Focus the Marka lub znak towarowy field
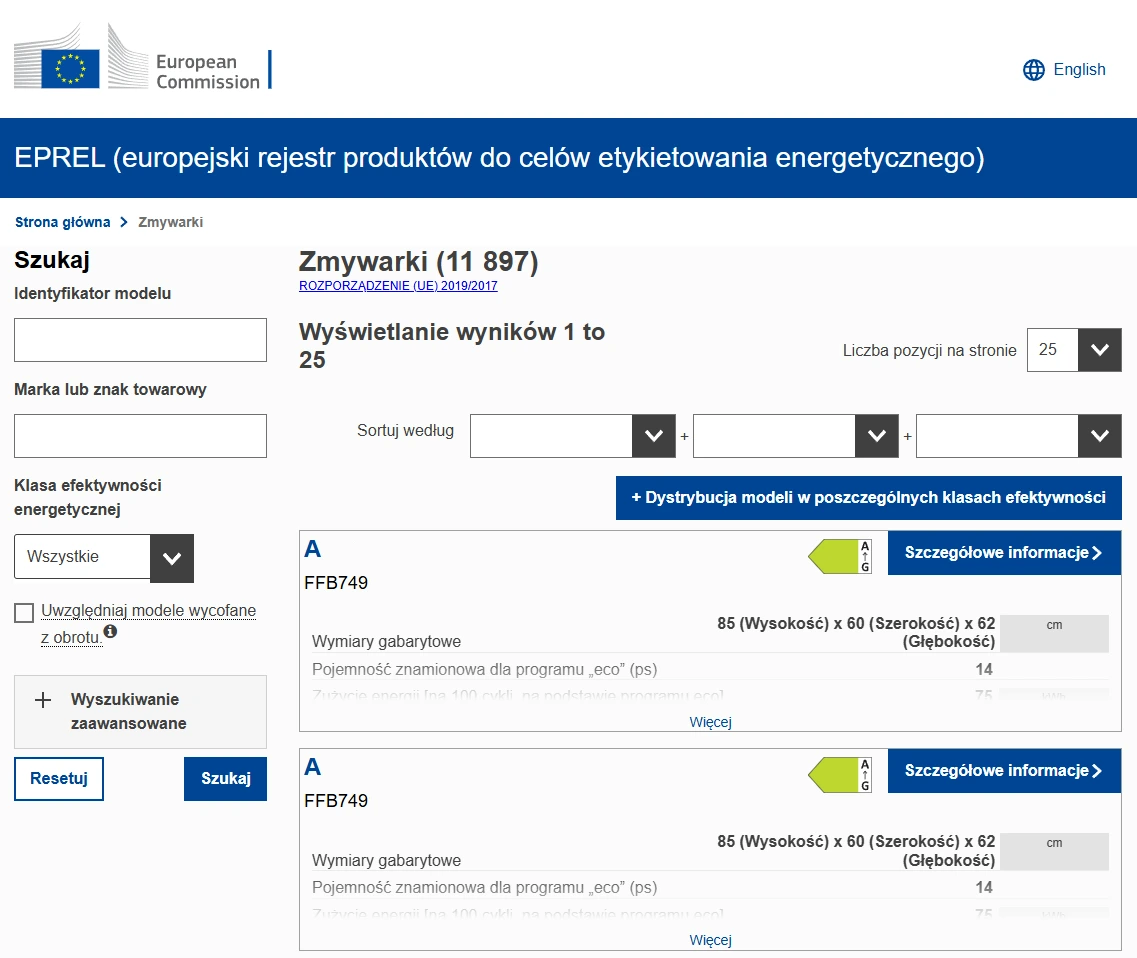This screenshot has height=958, width=1137. point(141,436)
